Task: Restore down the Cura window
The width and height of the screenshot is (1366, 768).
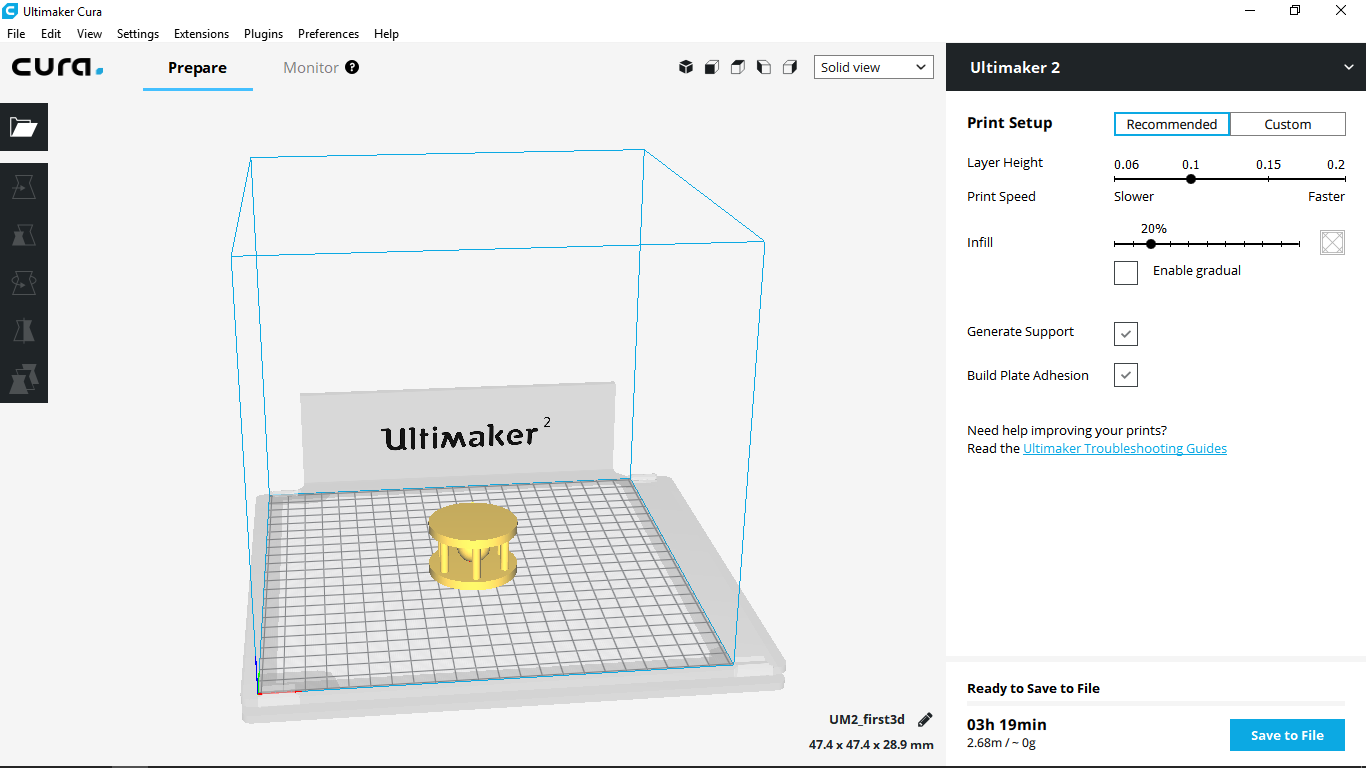Action: point(1295,10)
